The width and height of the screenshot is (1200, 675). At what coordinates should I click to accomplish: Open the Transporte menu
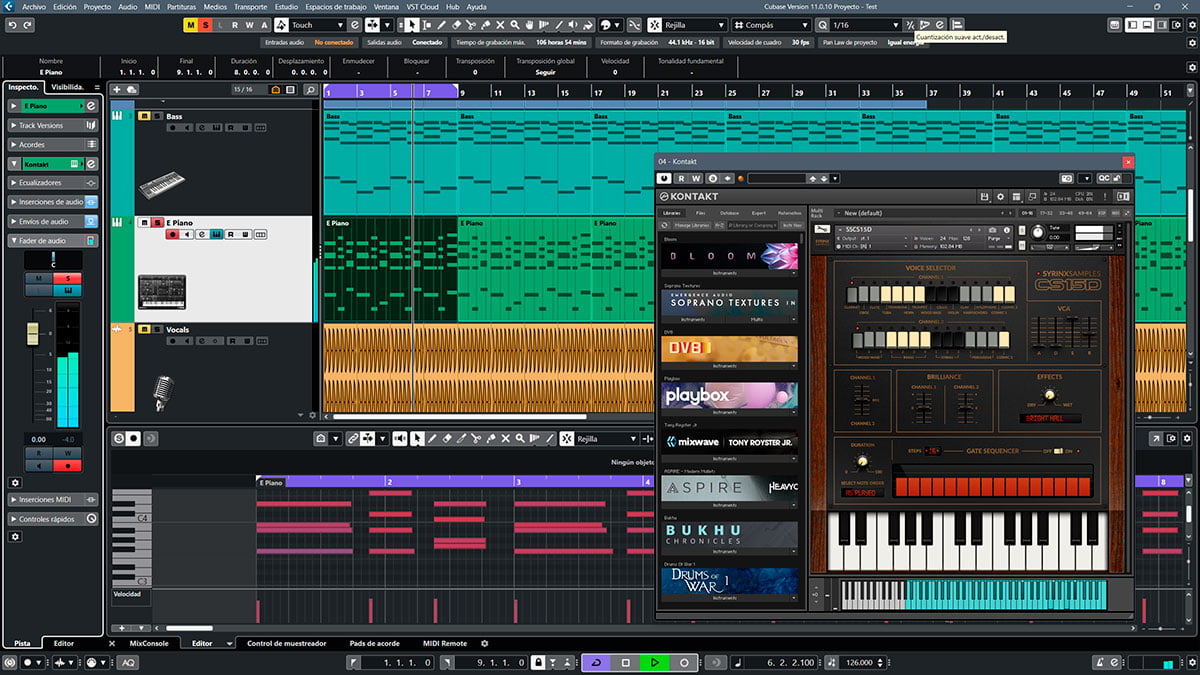(x=250, y=6)
